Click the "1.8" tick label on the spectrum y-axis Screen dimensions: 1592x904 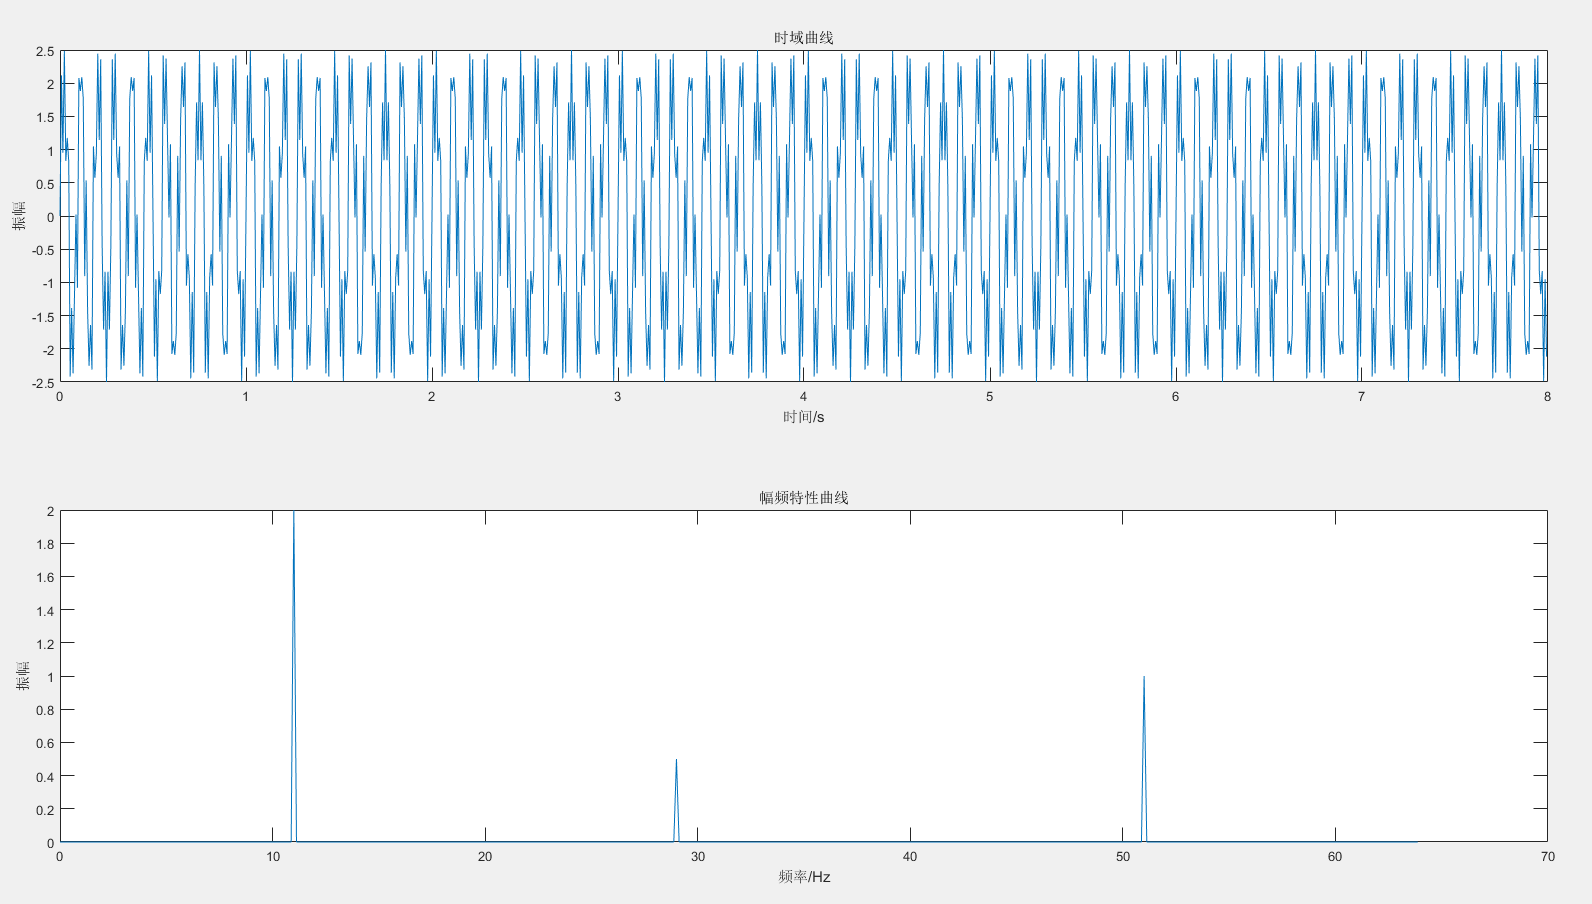pyautogui.click(x=45, y=545)
